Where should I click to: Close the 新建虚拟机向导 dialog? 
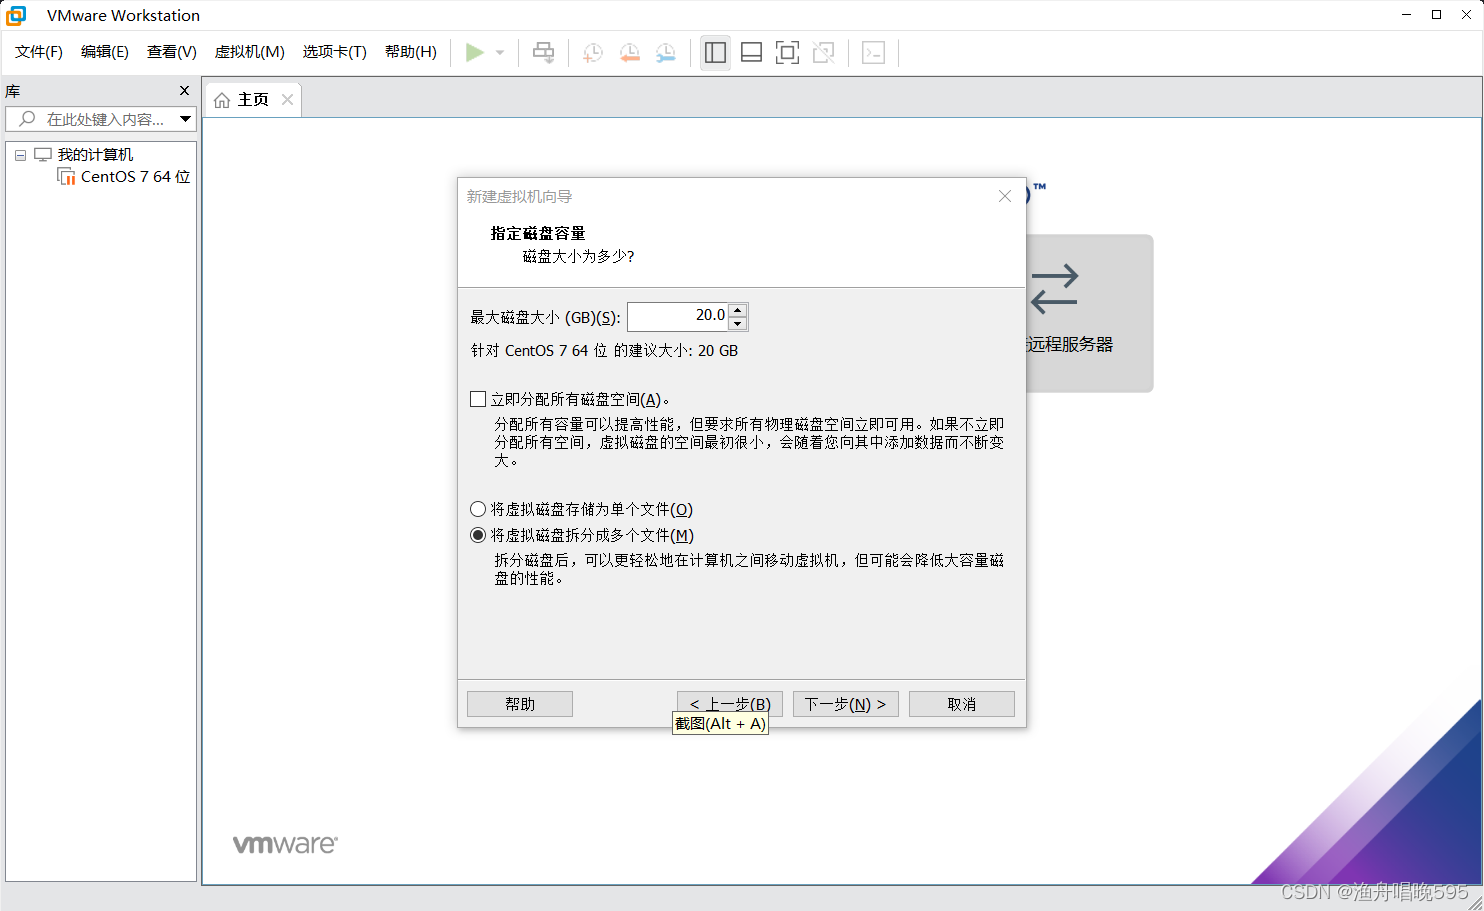(x=1005, y=196)
